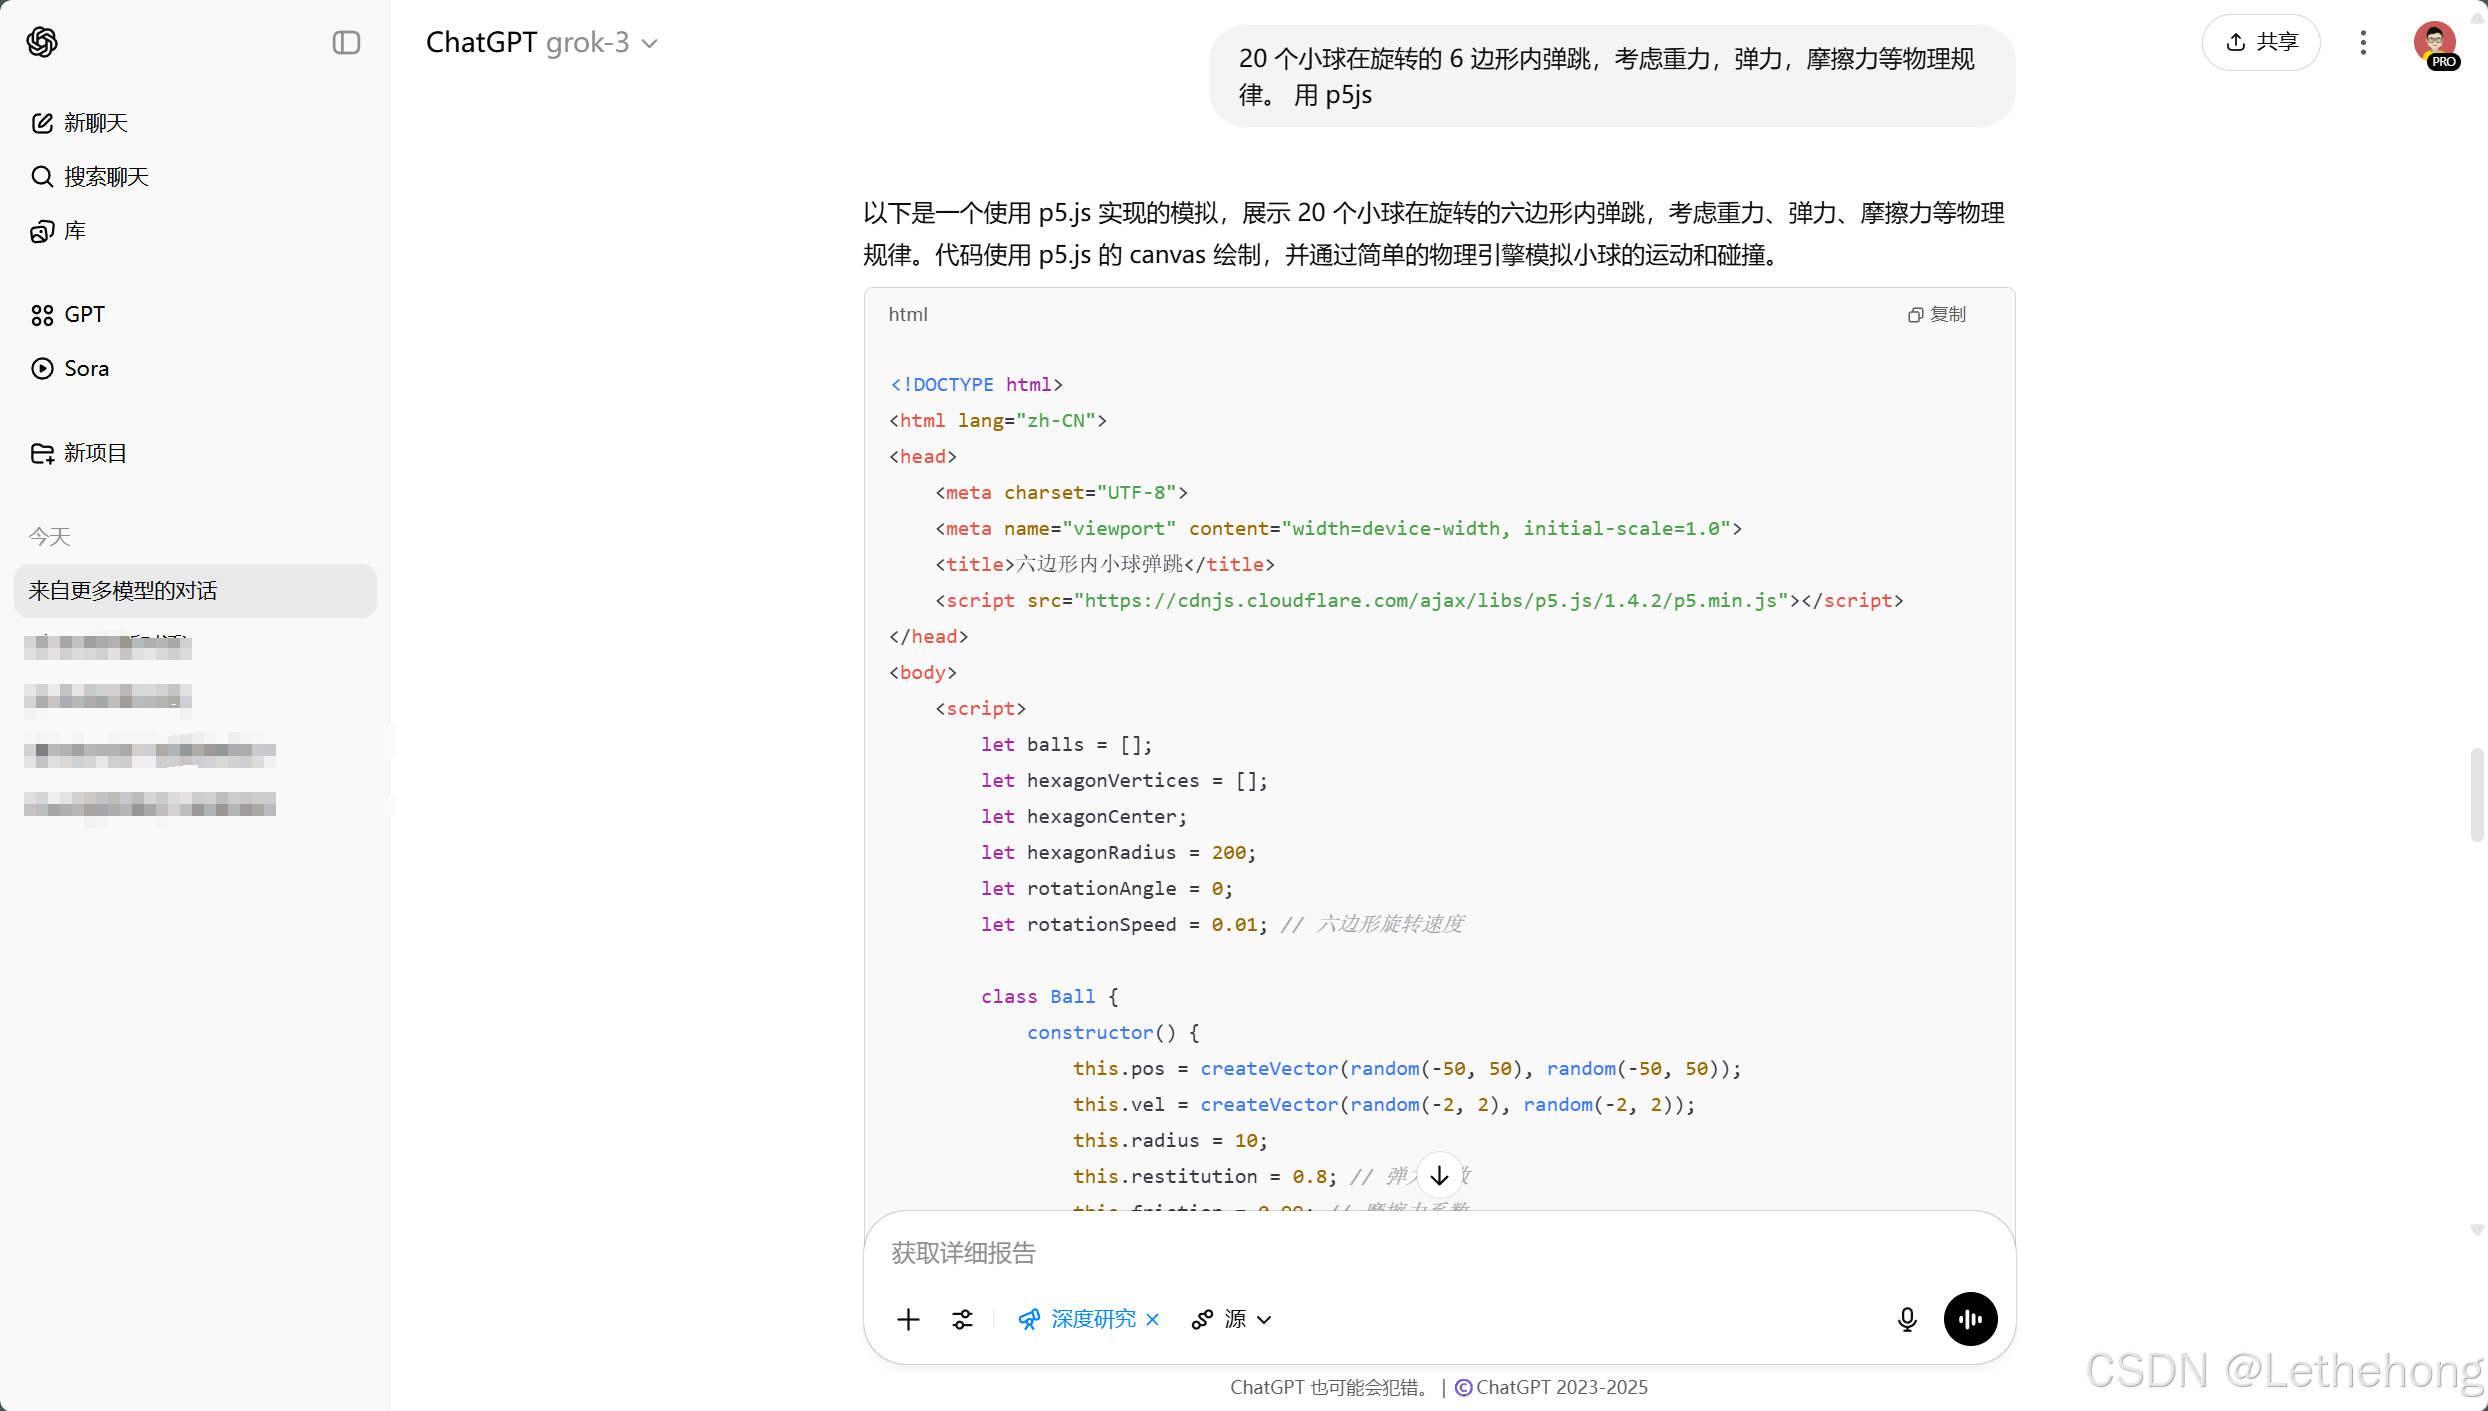Open the PRO user avatar menu
Viewport: 2488px width, 1411px height.
[x=2435, y=43]
